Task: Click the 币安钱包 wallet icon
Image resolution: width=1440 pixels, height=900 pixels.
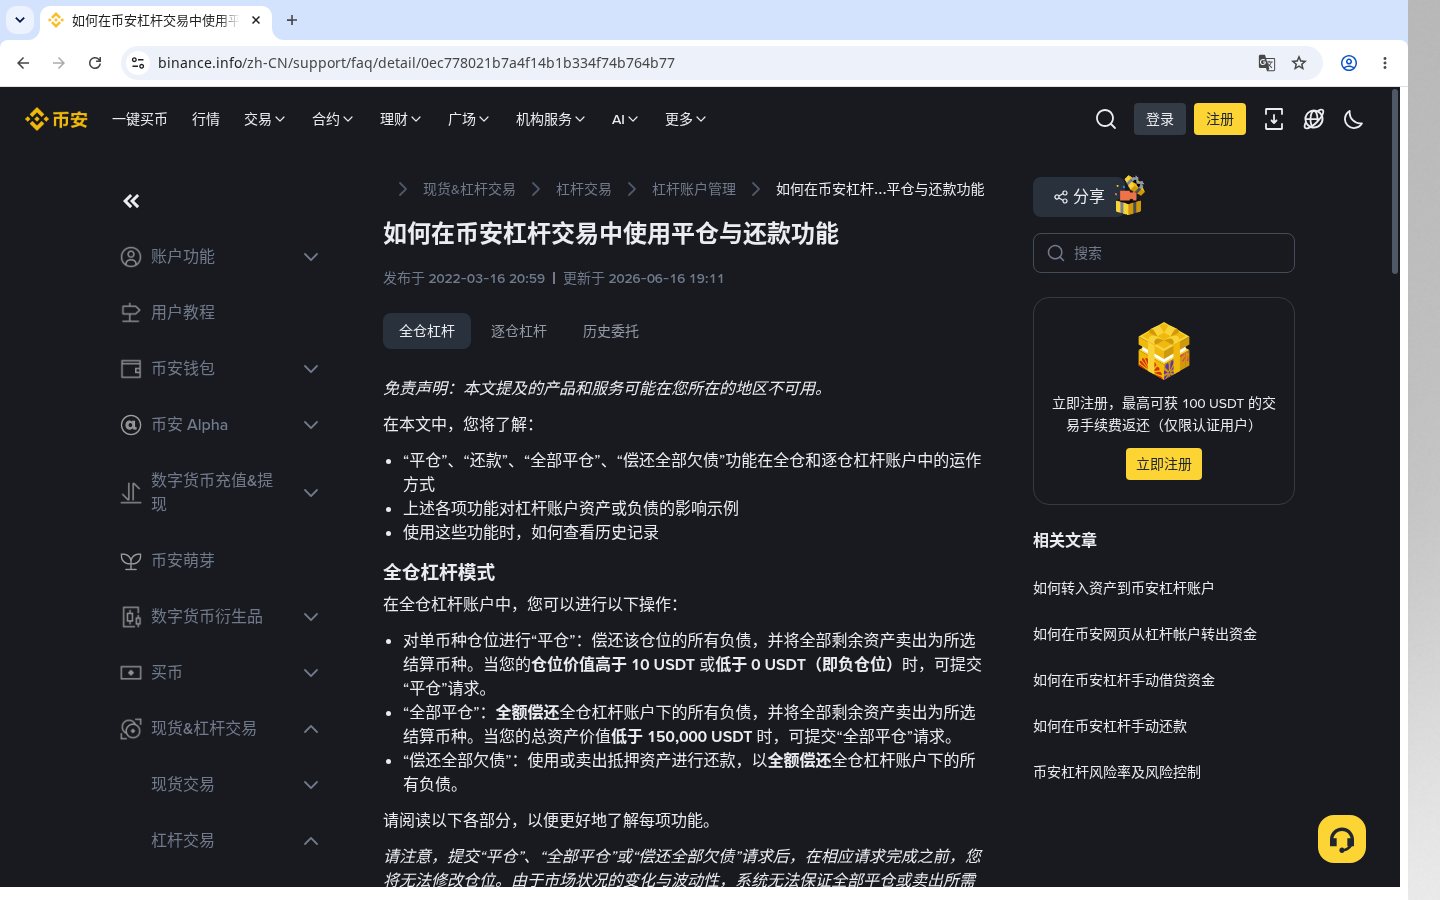Action: click(x=131, y=369)
